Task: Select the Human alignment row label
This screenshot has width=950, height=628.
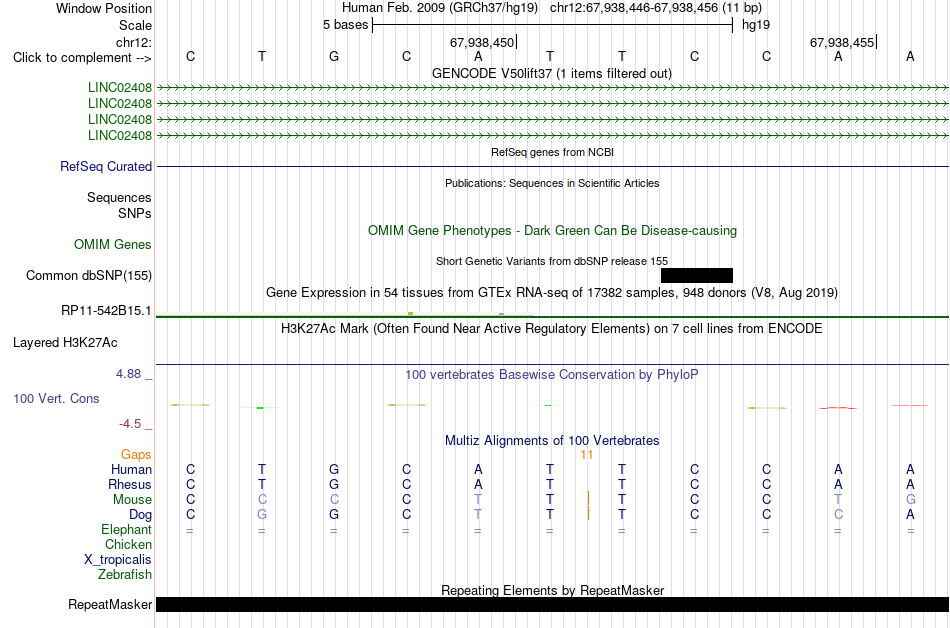Action: pos(131,470)
